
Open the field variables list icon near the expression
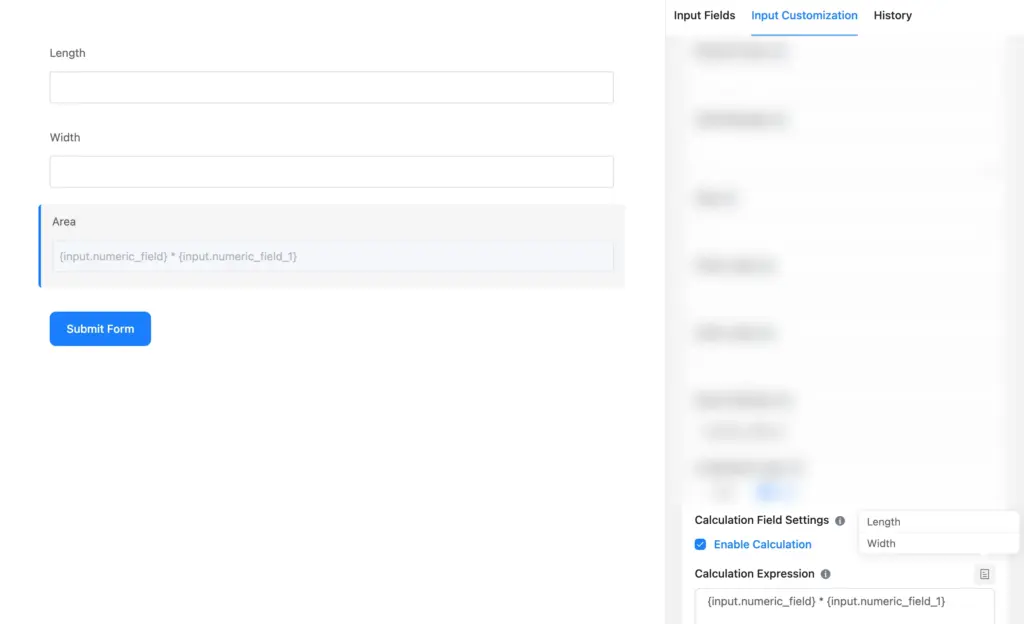[x=984, y=573]
